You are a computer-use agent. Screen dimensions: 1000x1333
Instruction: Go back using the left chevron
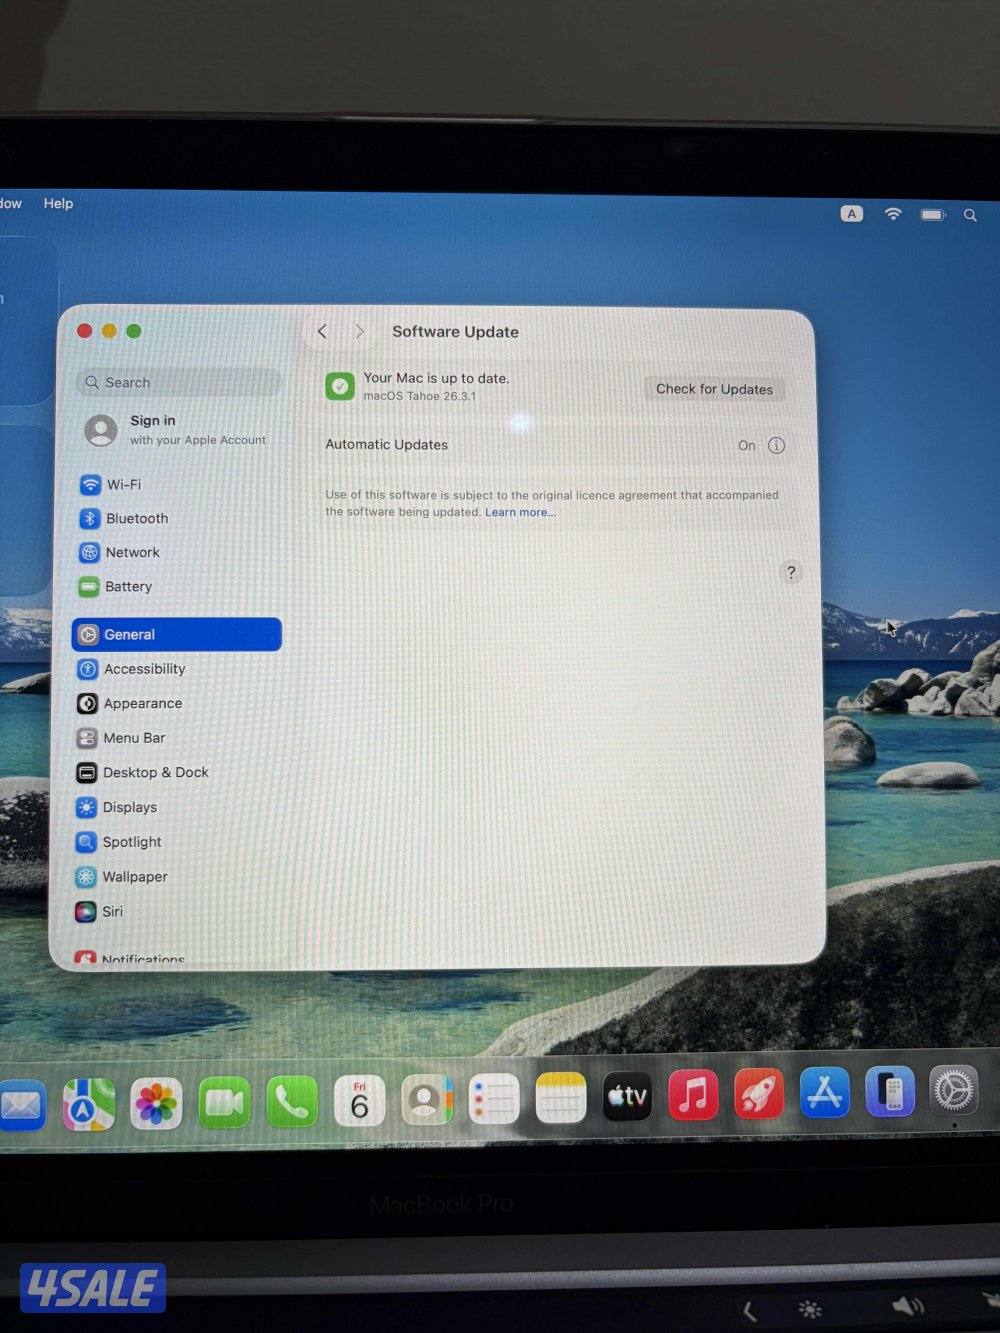[x=322, y=332]
